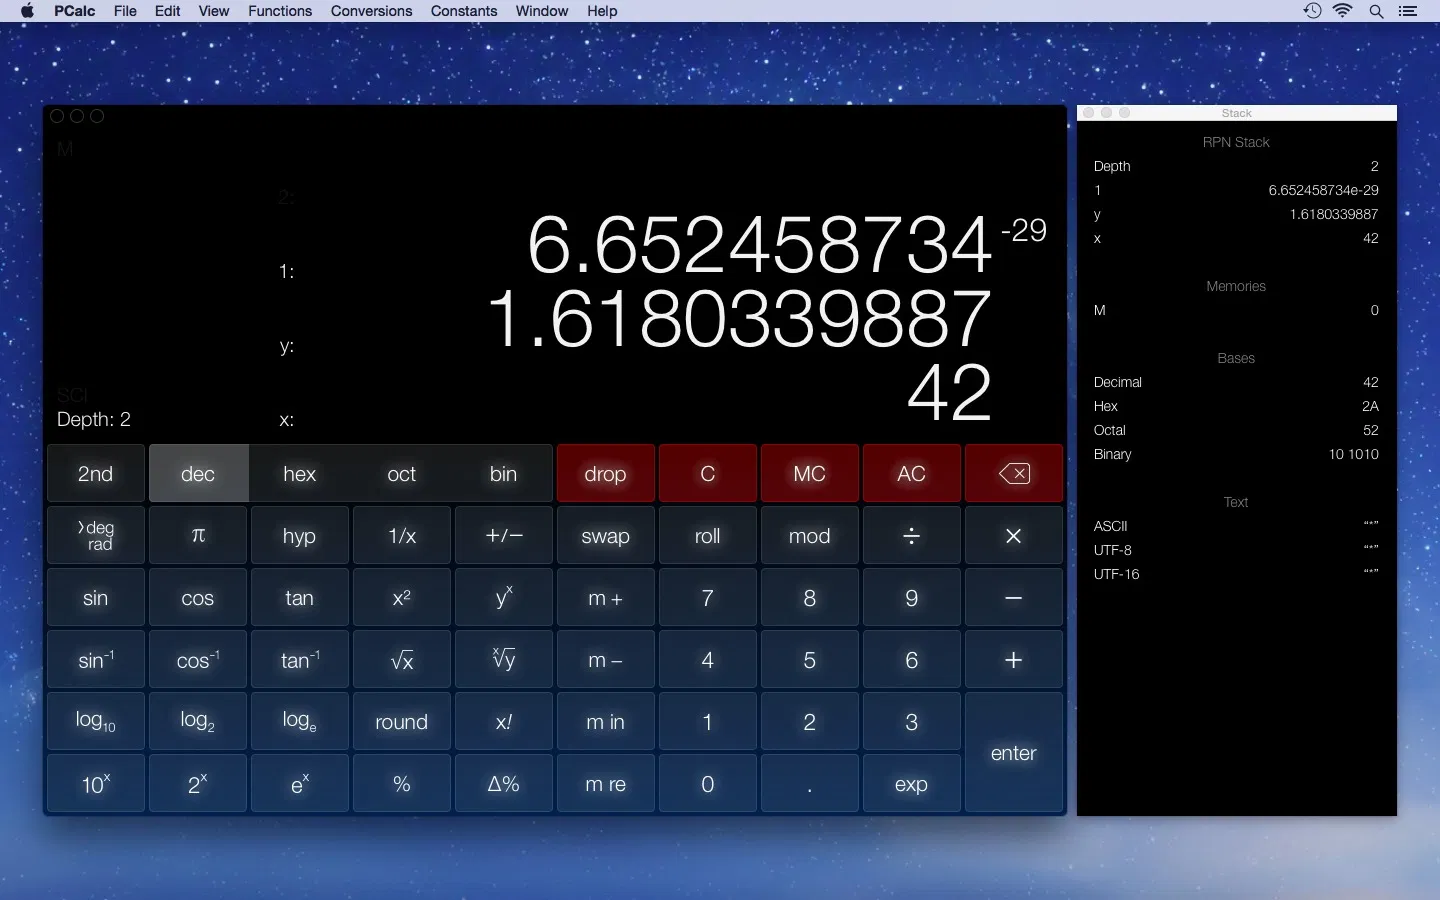The height and width of the screenshot is (900, 1440).
Task: Open the Functions menu
Action: (x=280, y=11)
